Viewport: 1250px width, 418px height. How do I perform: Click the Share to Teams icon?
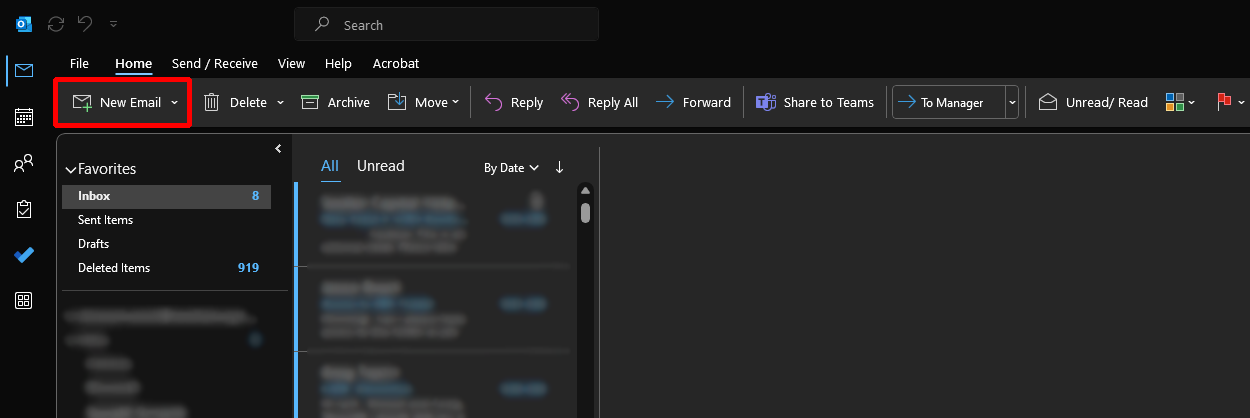766,102
